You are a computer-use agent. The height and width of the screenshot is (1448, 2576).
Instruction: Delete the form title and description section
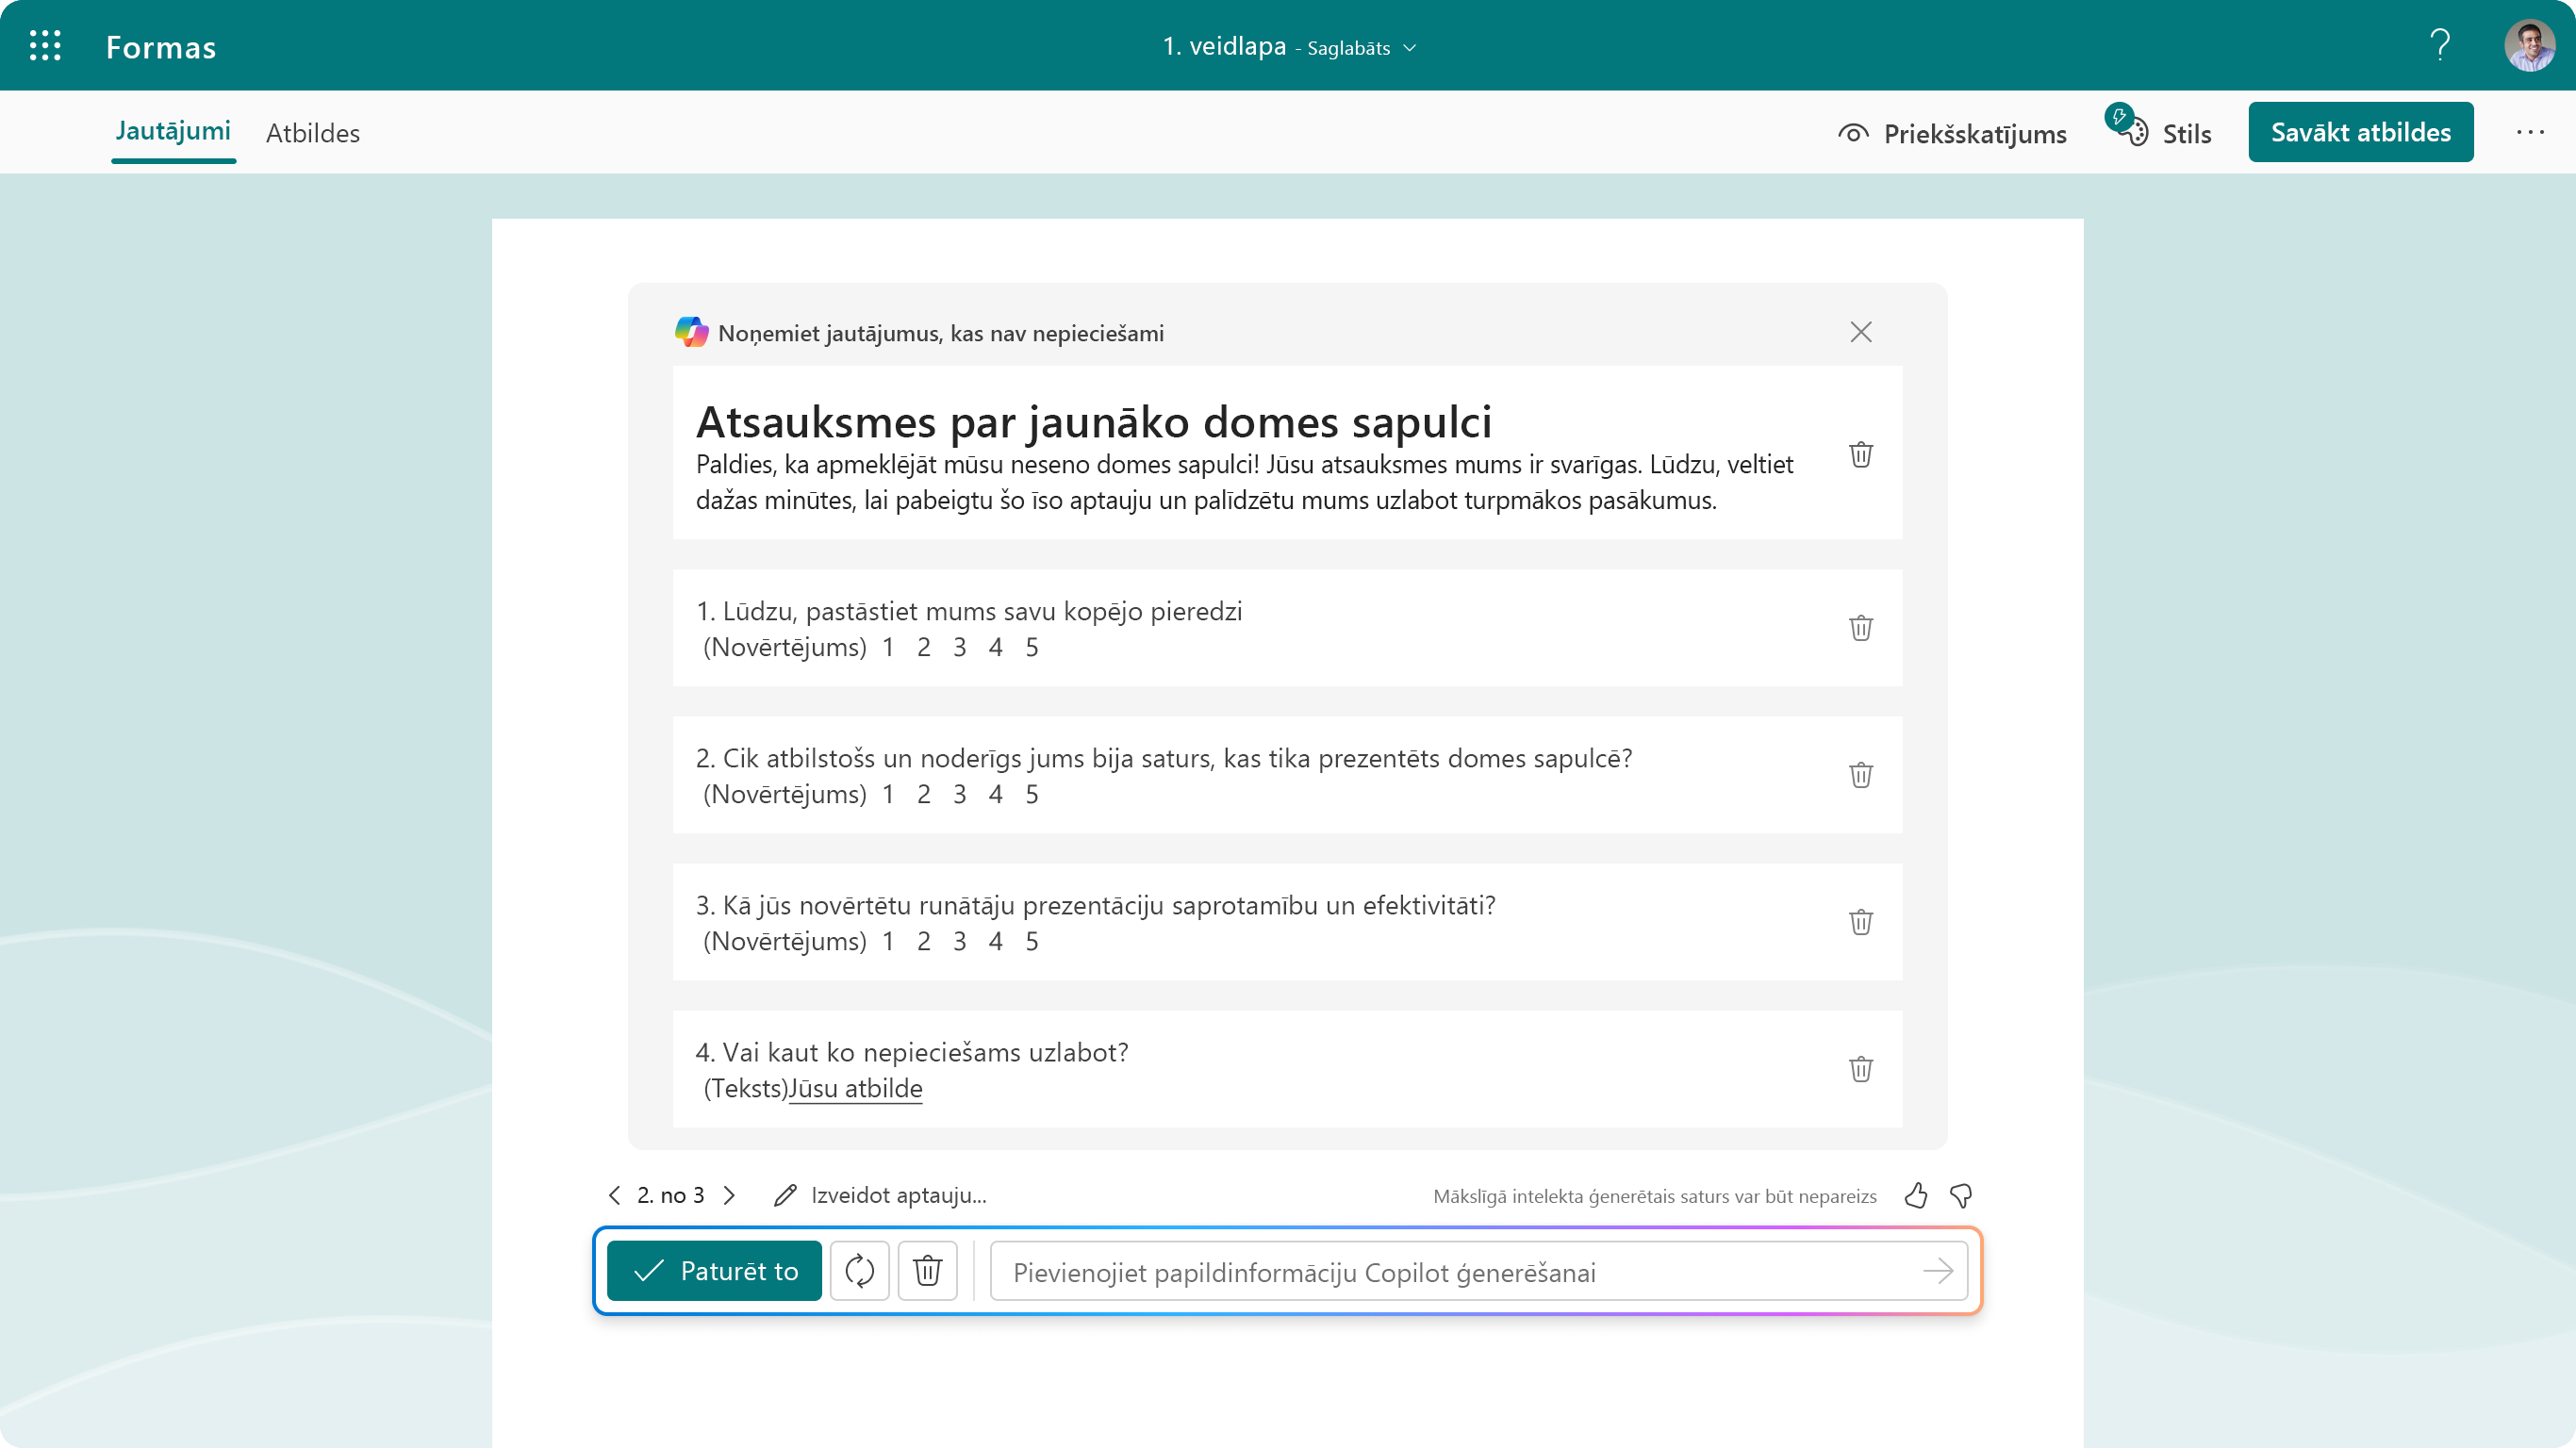click(1861, 455)
